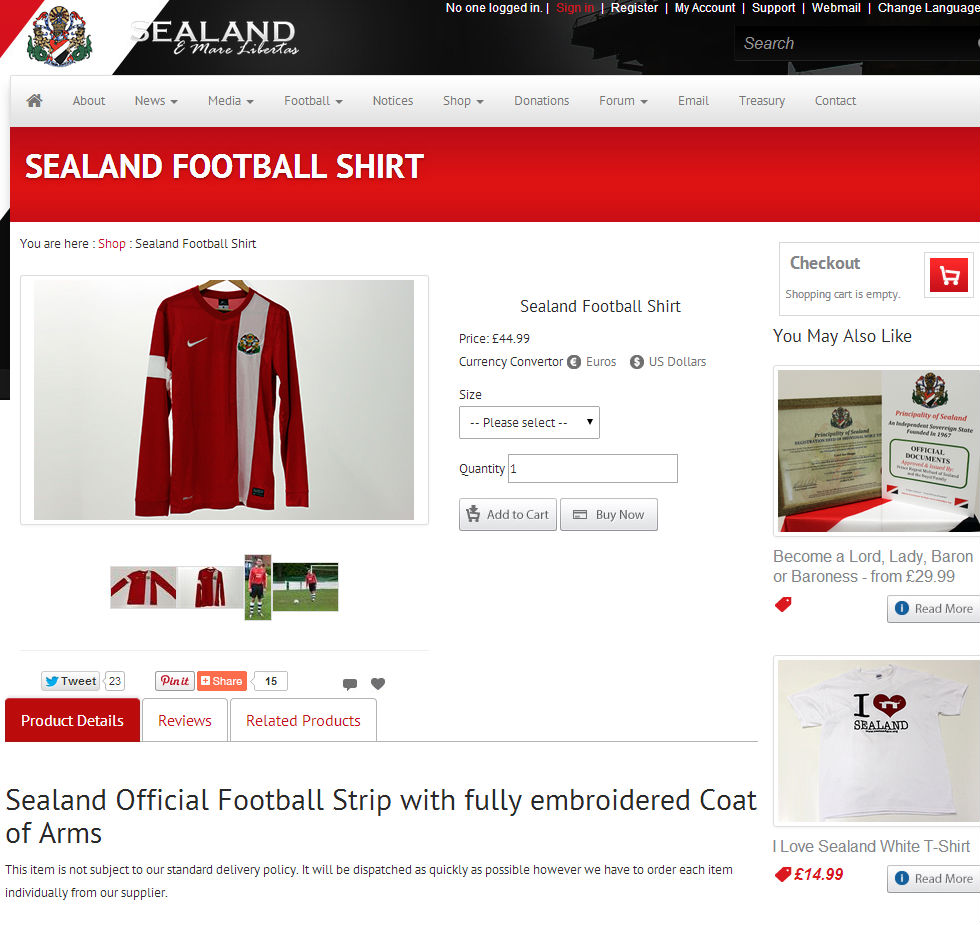Expand the Shop navigation dropdown
980x925 pixels.
tap(463, 101)
